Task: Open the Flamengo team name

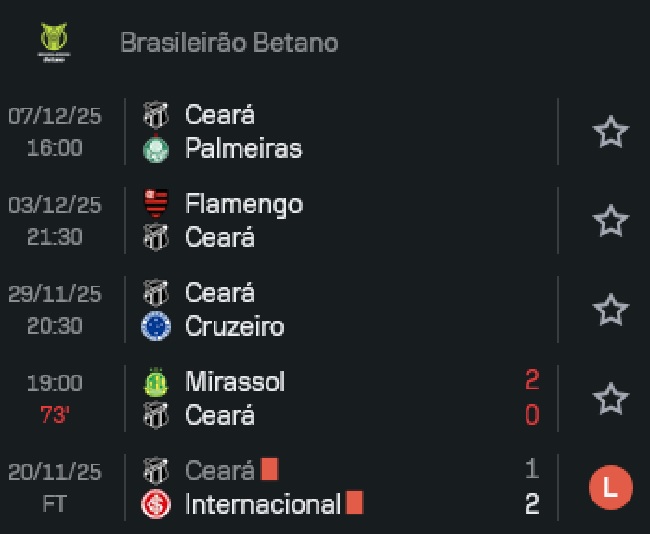Action: [244, 204]
